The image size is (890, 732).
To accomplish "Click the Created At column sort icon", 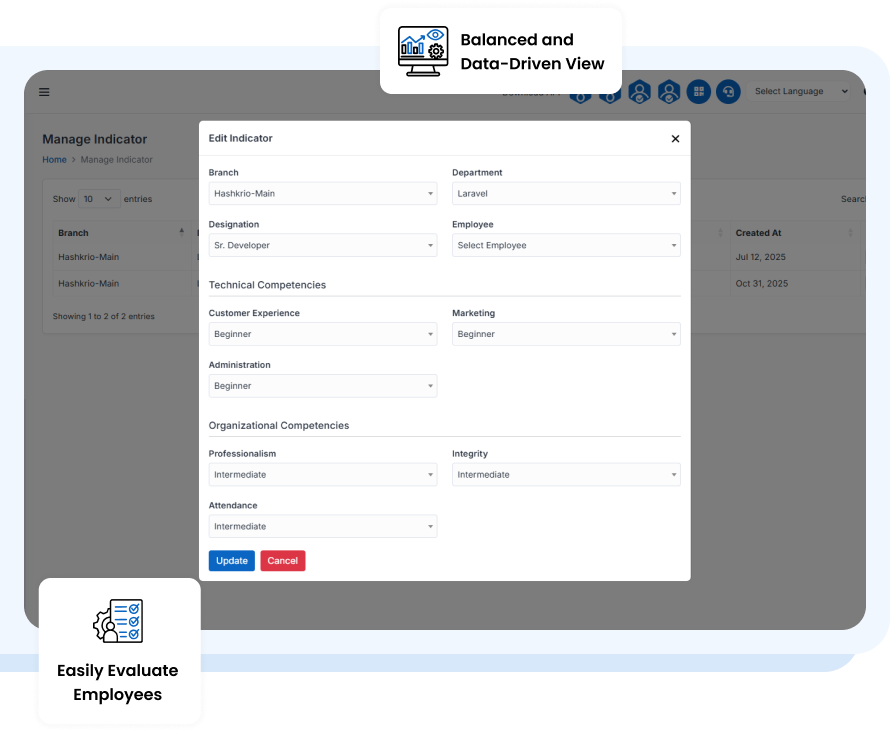I will tap(850, 233).
